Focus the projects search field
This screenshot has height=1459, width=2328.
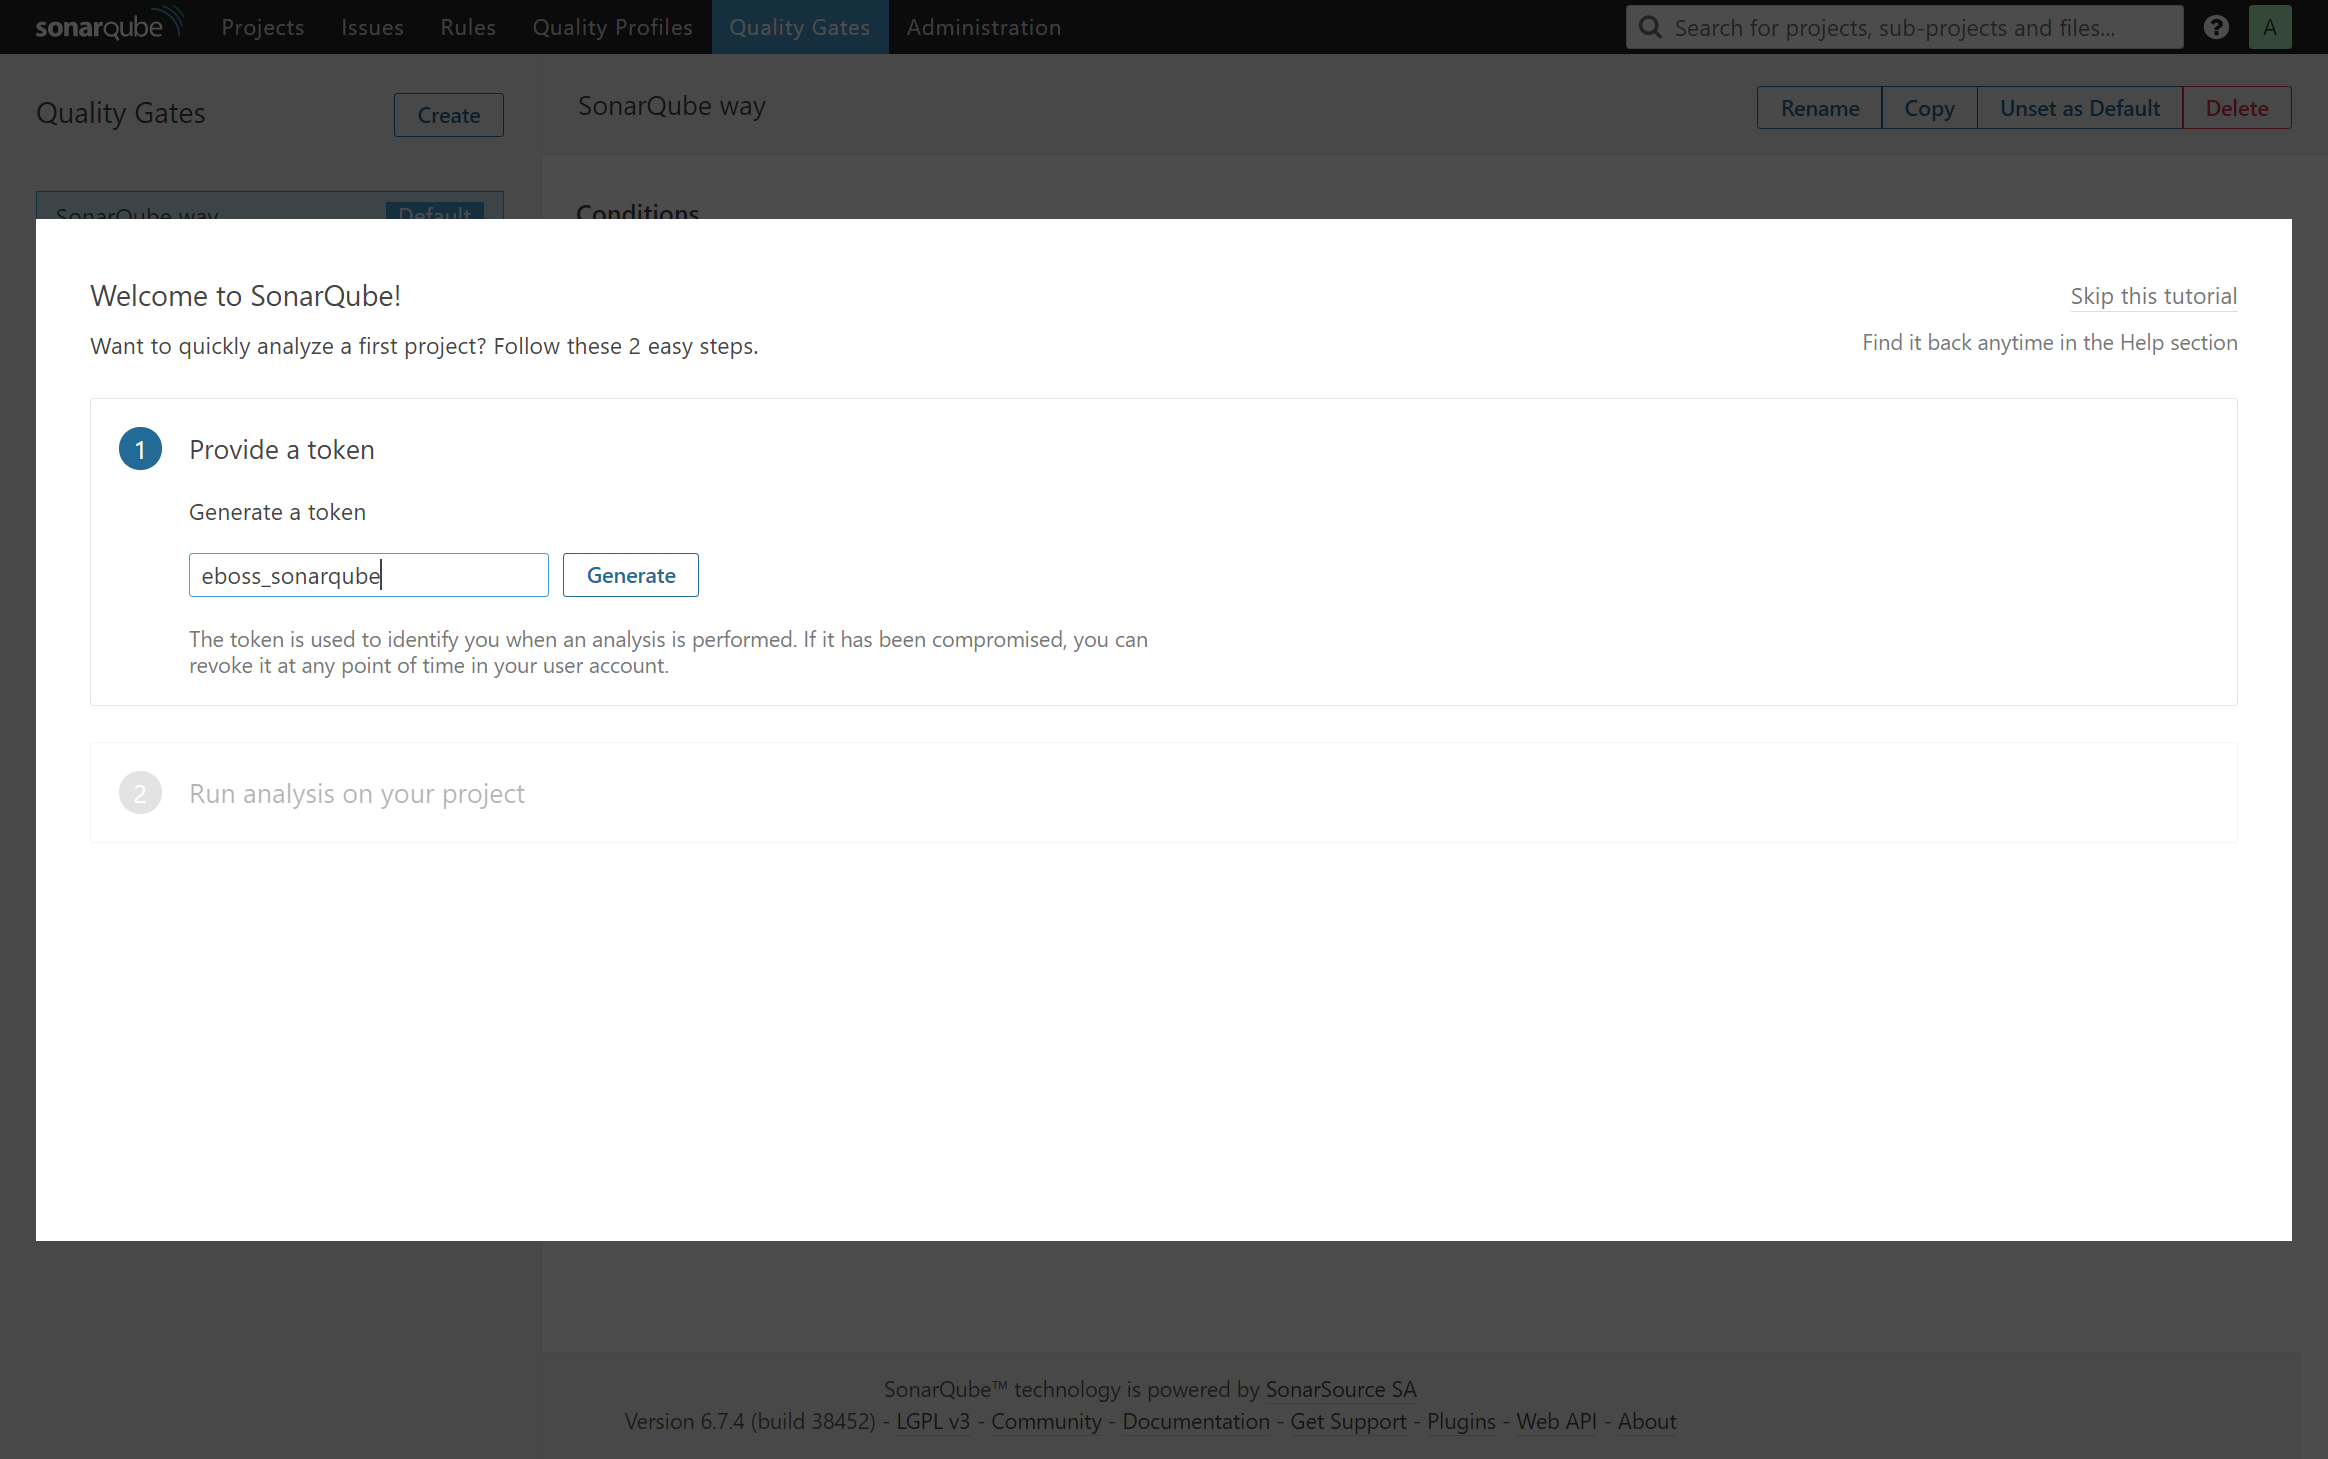1904,27
